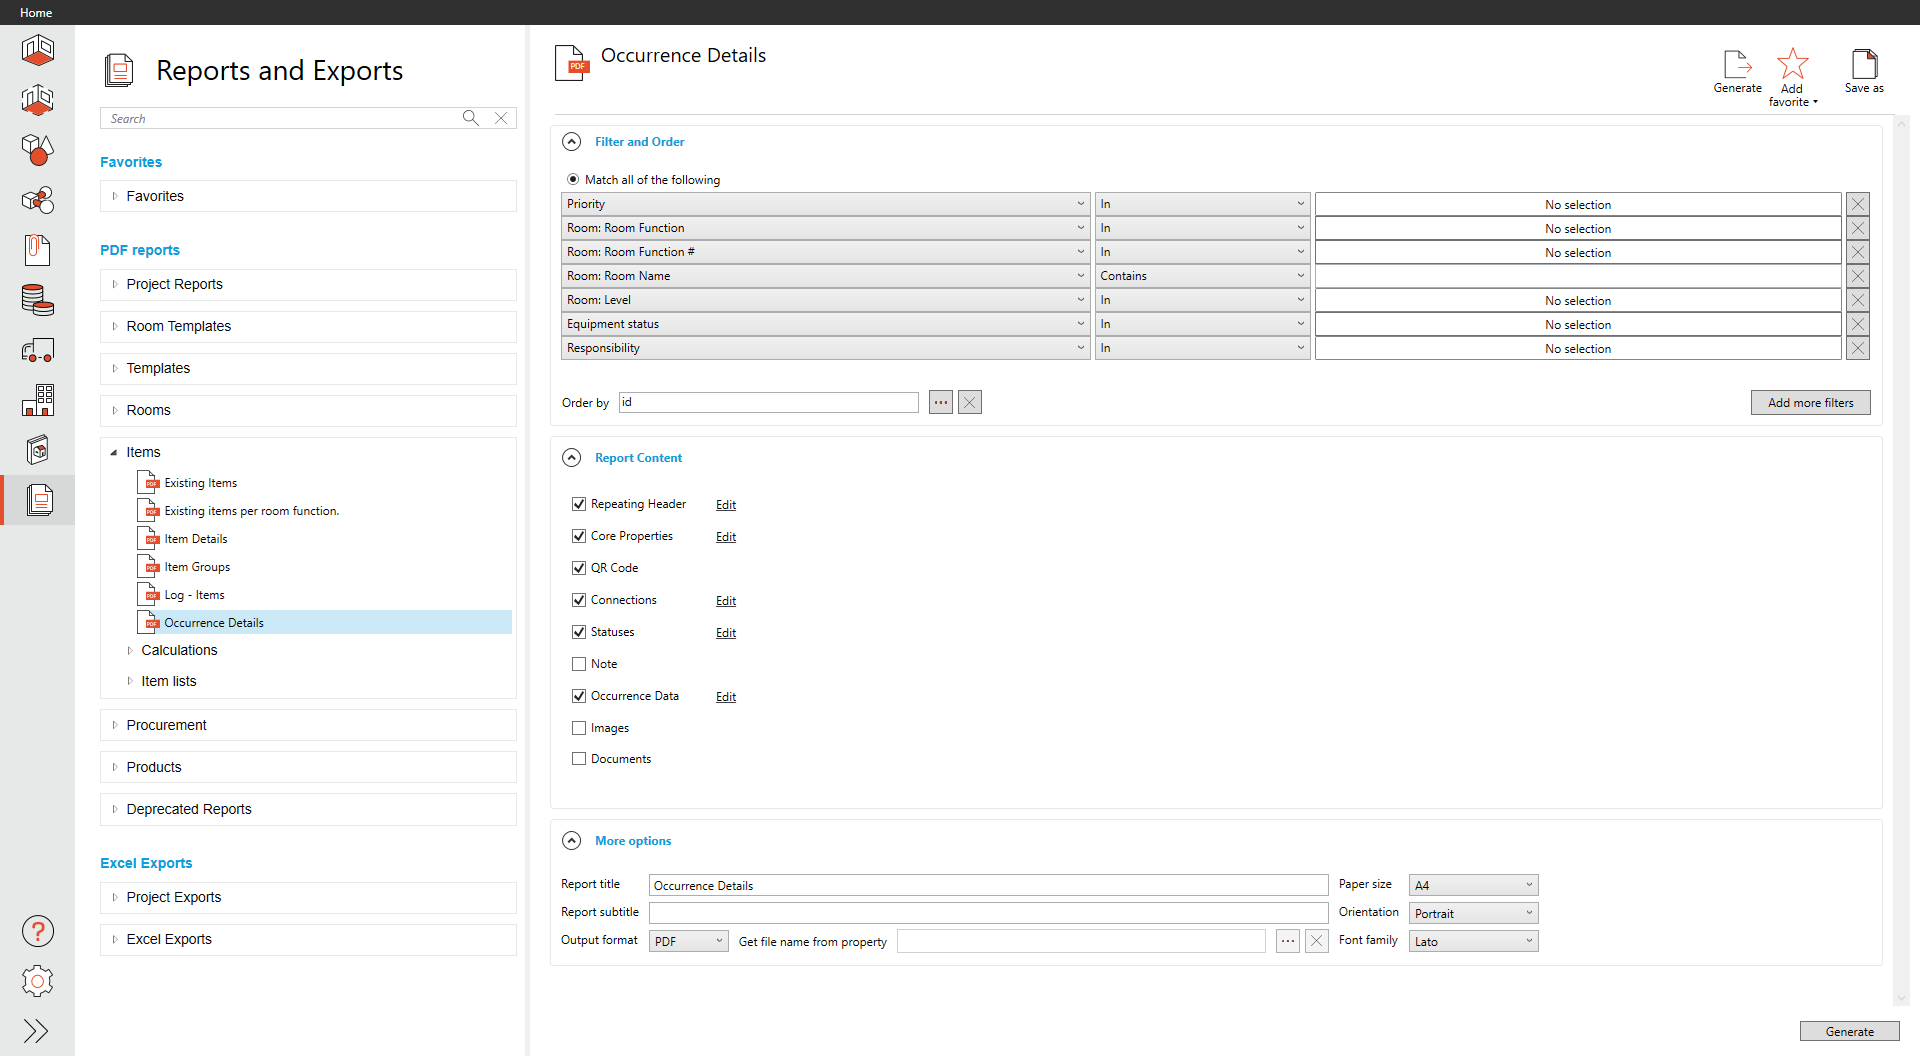1920x1056 pixels.
Task: Enable the Note checkbox
Action: coord(579,664)
